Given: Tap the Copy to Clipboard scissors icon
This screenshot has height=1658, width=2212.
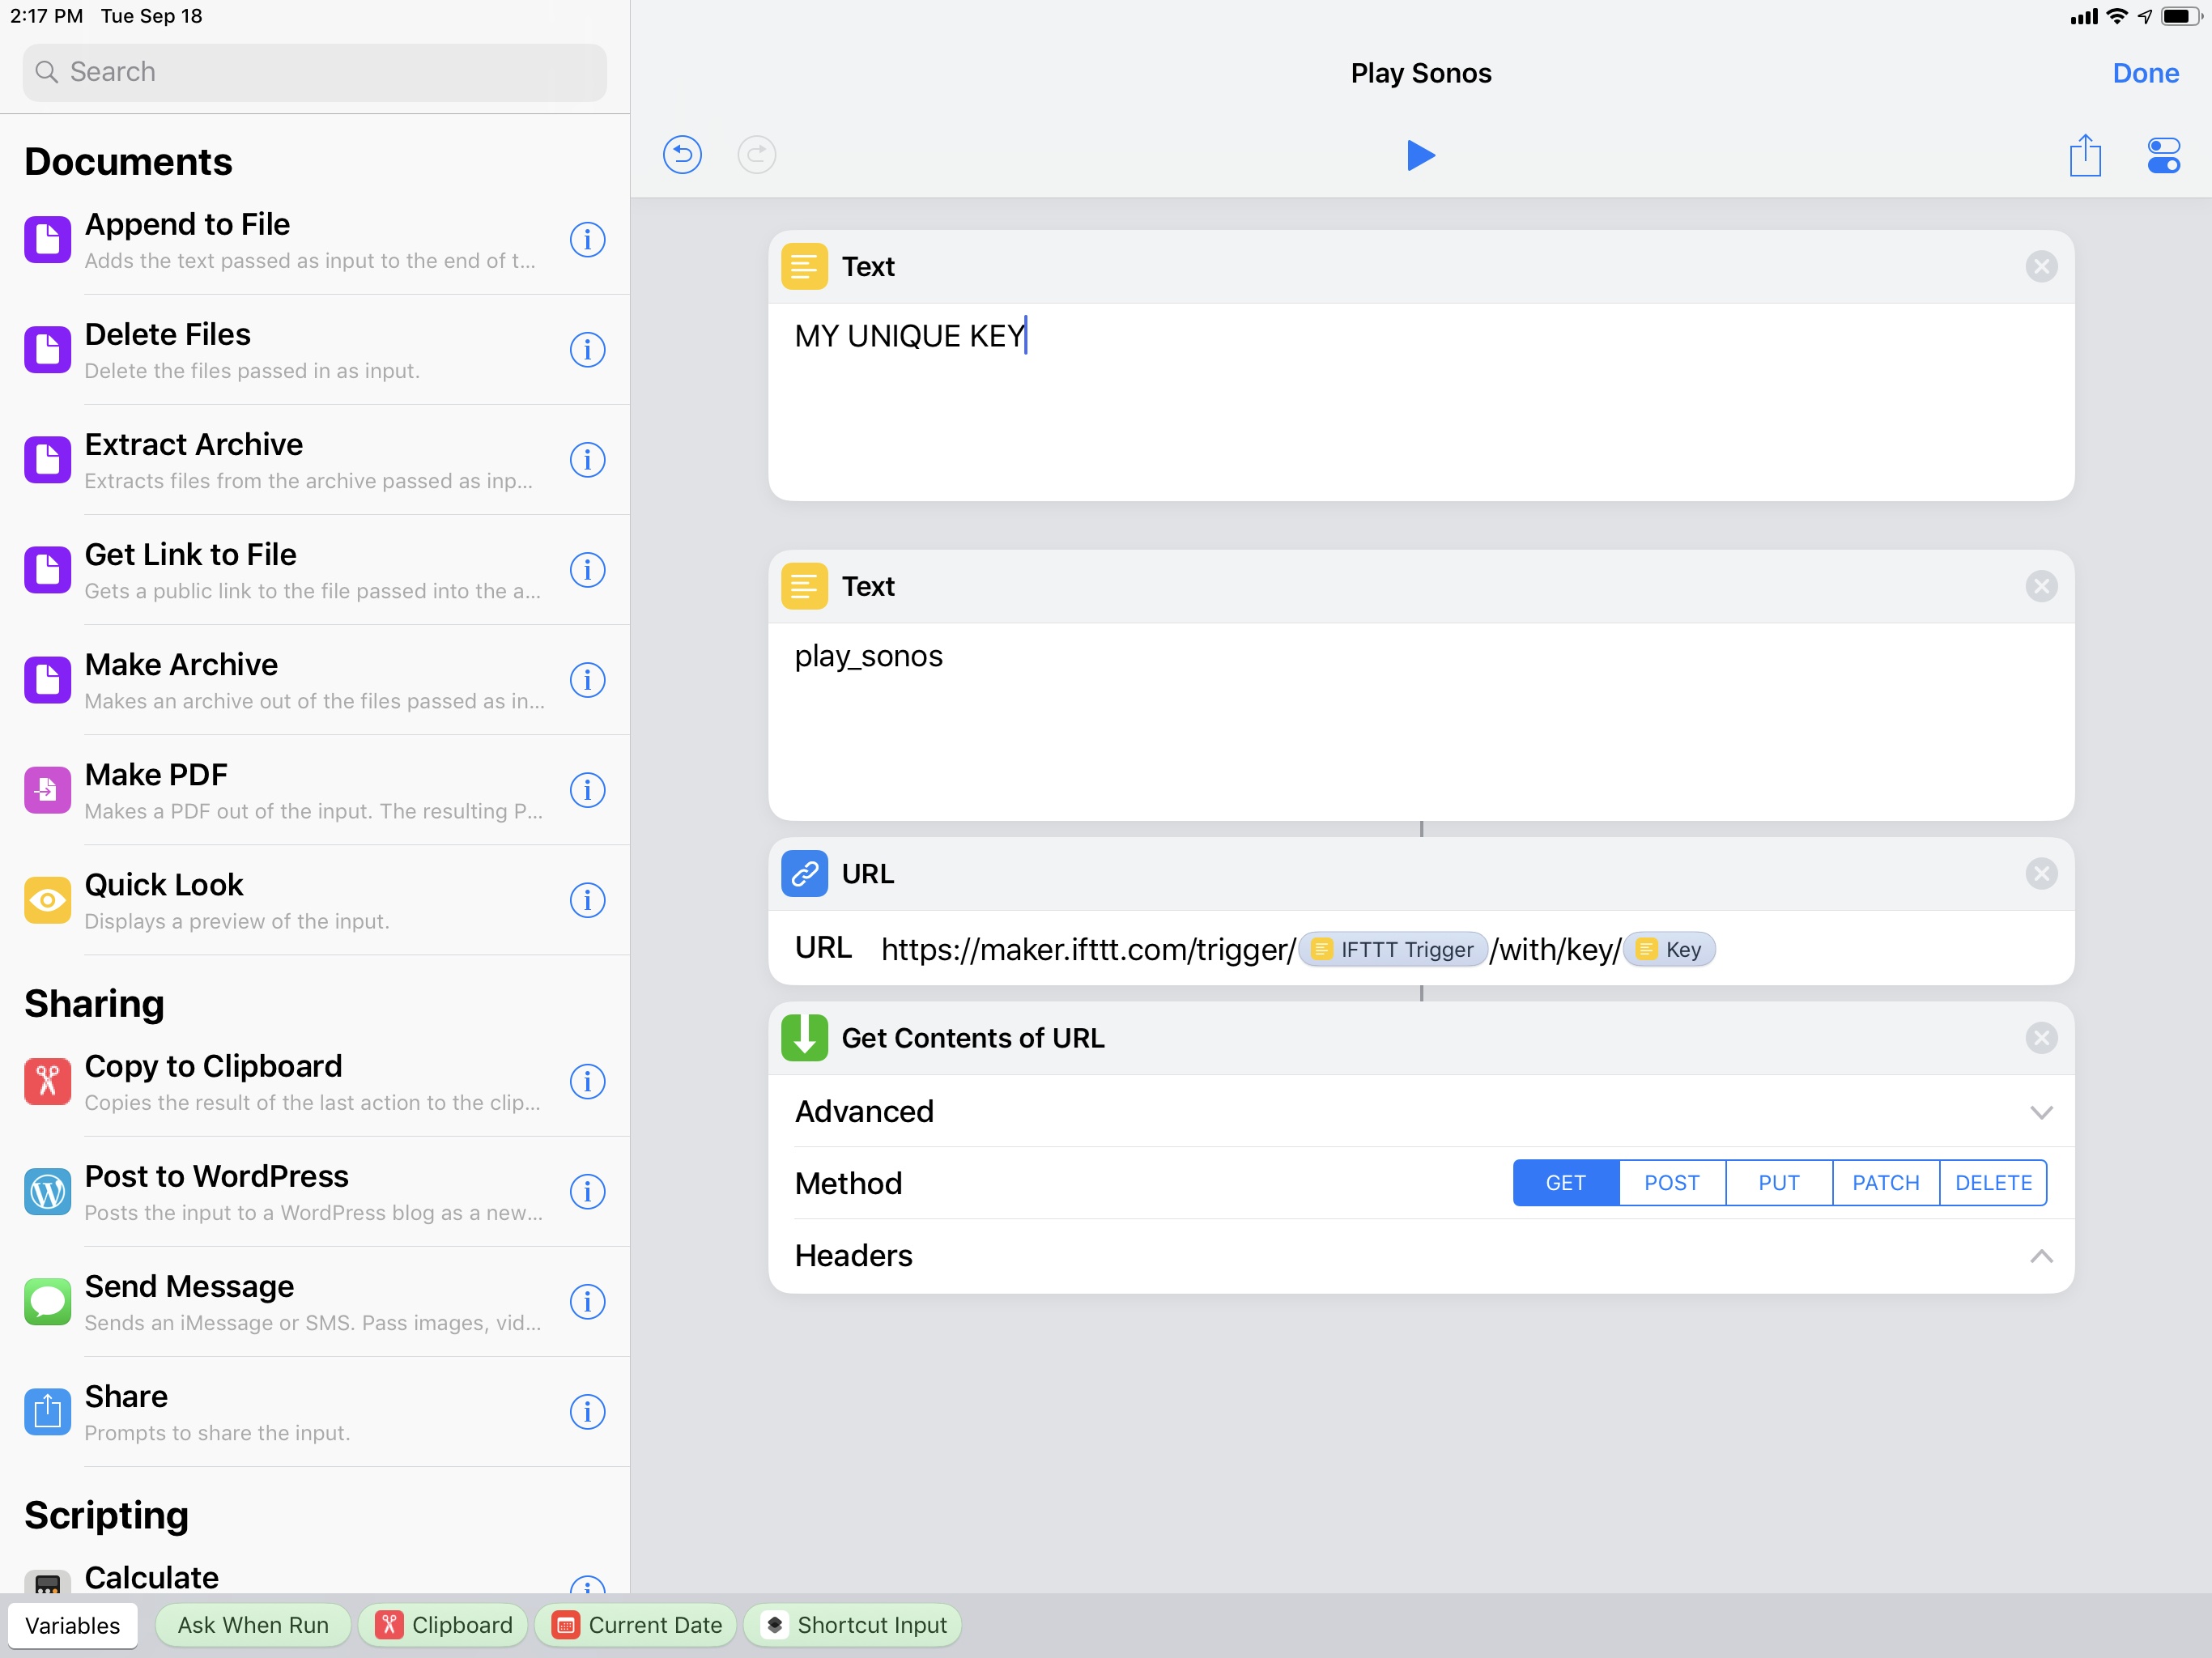Looking at the screenshot, I should point(47,1081).
